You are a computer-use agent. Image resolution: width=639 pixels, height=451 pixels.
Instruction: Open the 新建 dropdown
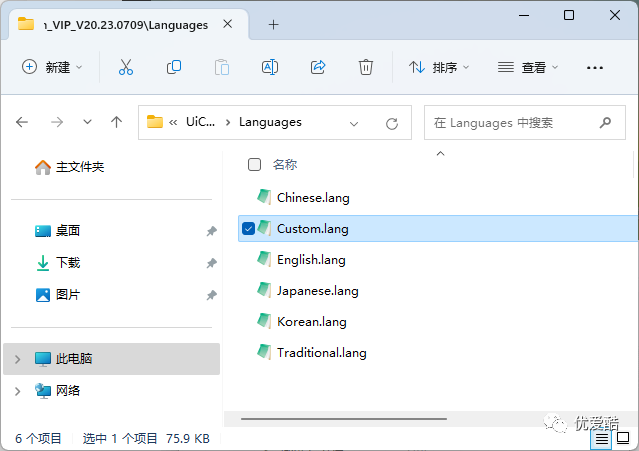[x=52, y=67]
